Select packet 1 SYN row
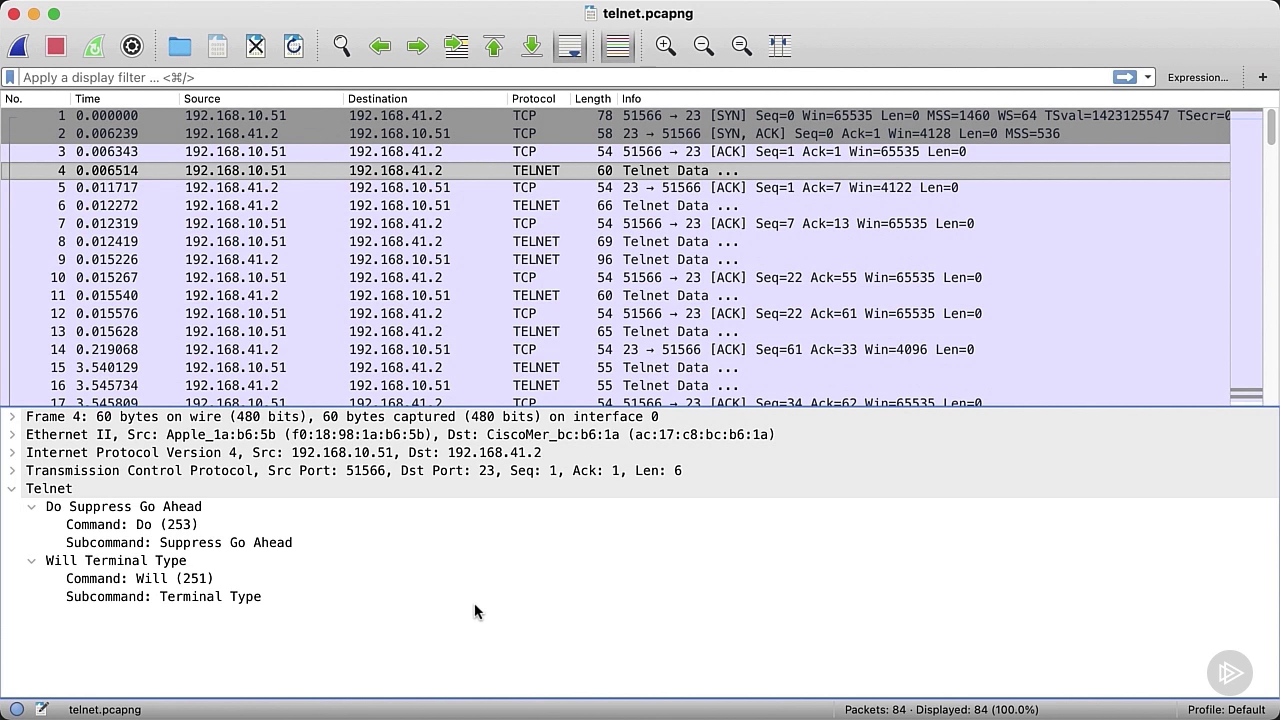This screenshot has height=720, width=1280. point(615,116)
